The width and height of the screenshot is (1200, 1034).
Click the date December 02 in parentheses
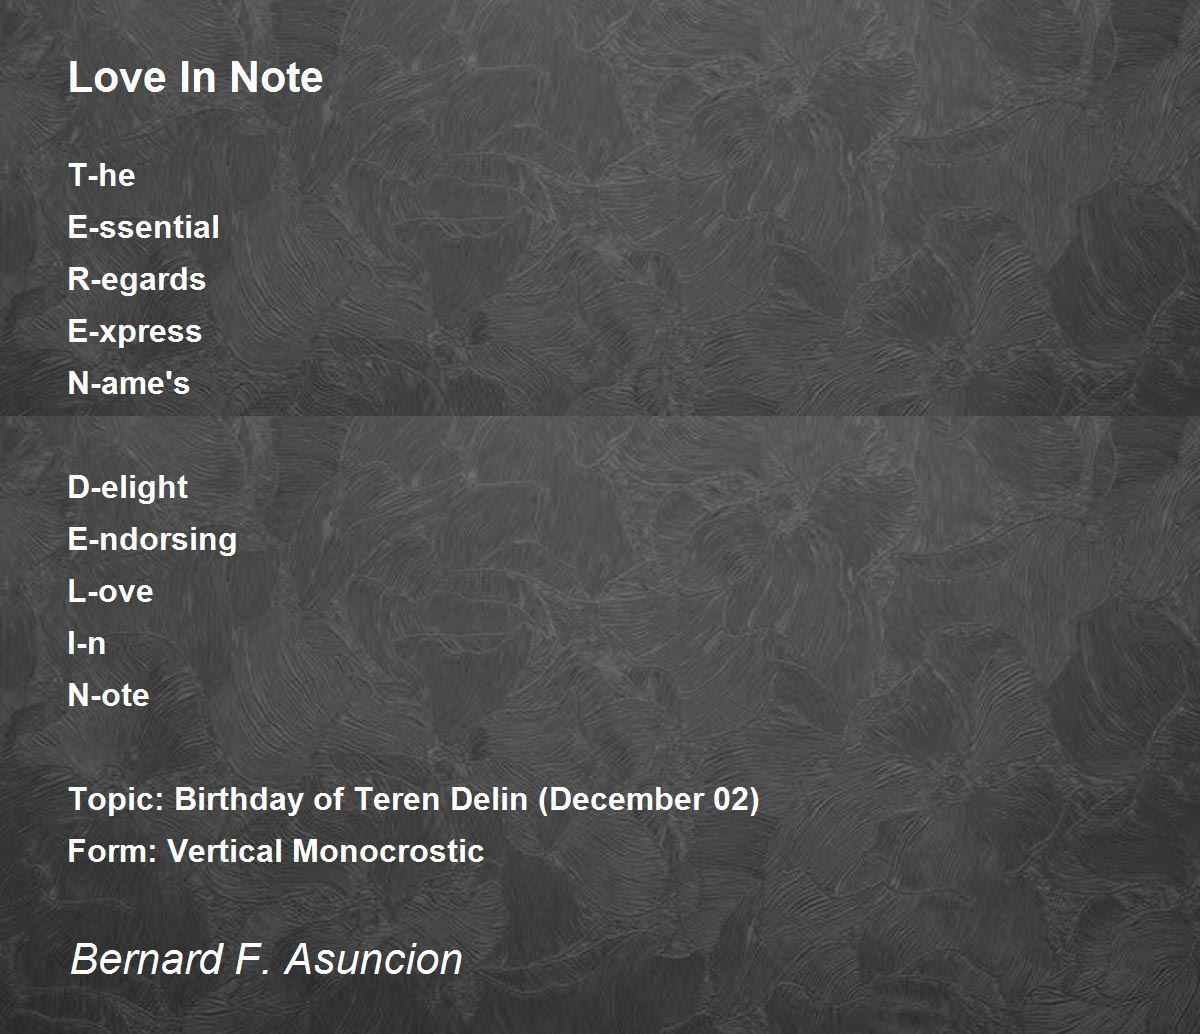point(649,800)
